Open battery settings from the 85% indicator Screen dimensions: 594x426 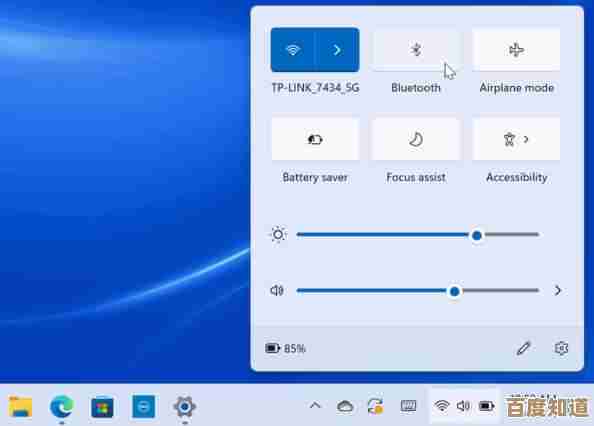tap(285, 348)
